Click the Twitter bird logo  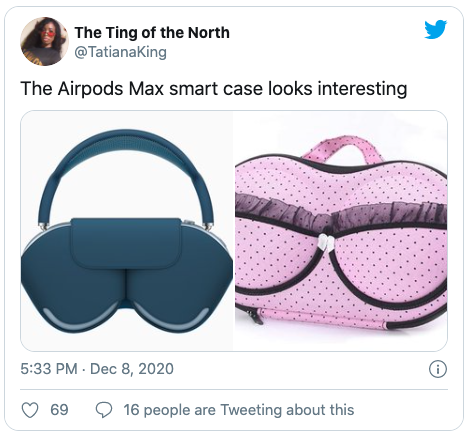(435, 30)
